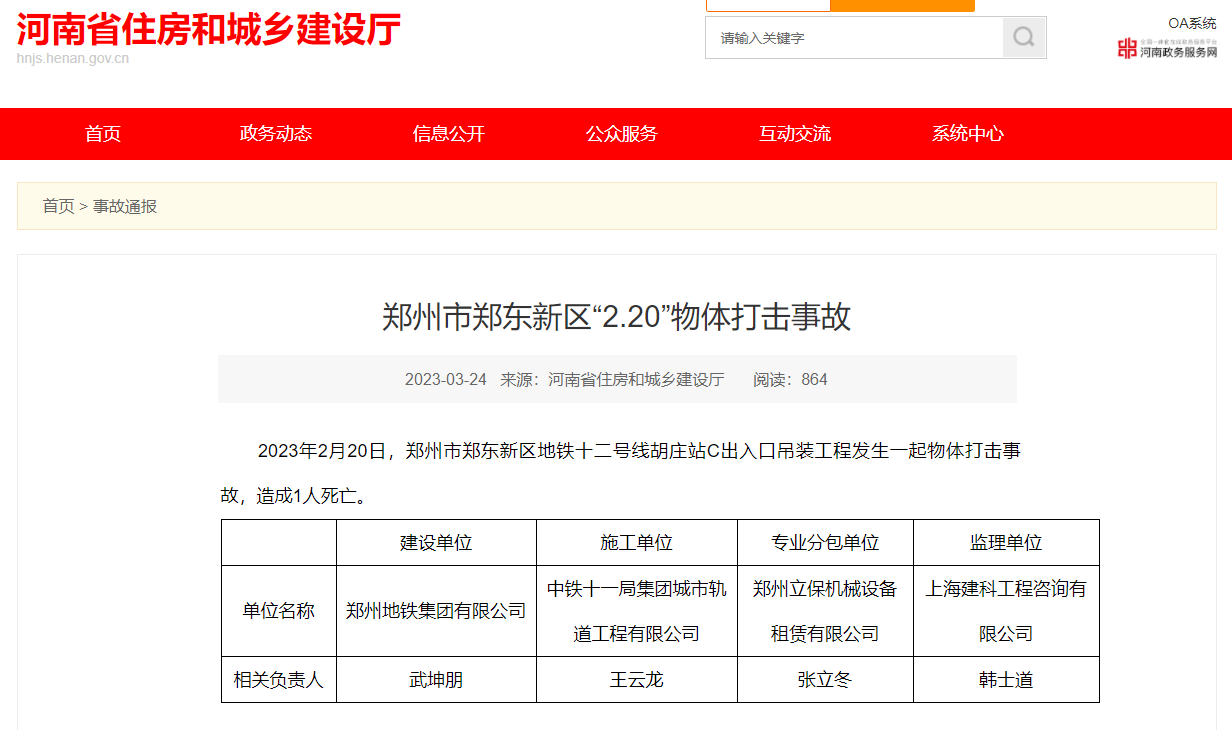Open the 互动交流 navigation item
This screenshot has height=730, width=1232.
click(x=795, y=134)
